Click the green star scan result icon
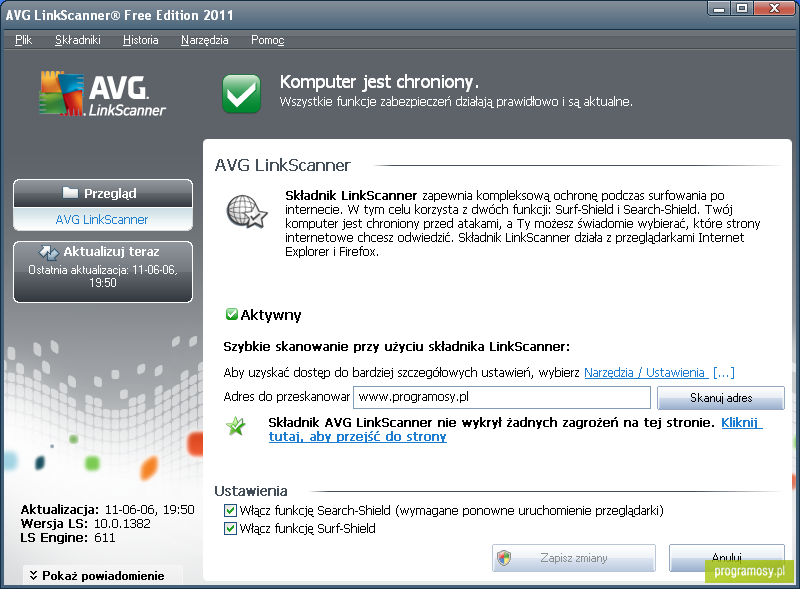Image resolution: width=800 pixels, height=589 pixels. pos(236,426)
